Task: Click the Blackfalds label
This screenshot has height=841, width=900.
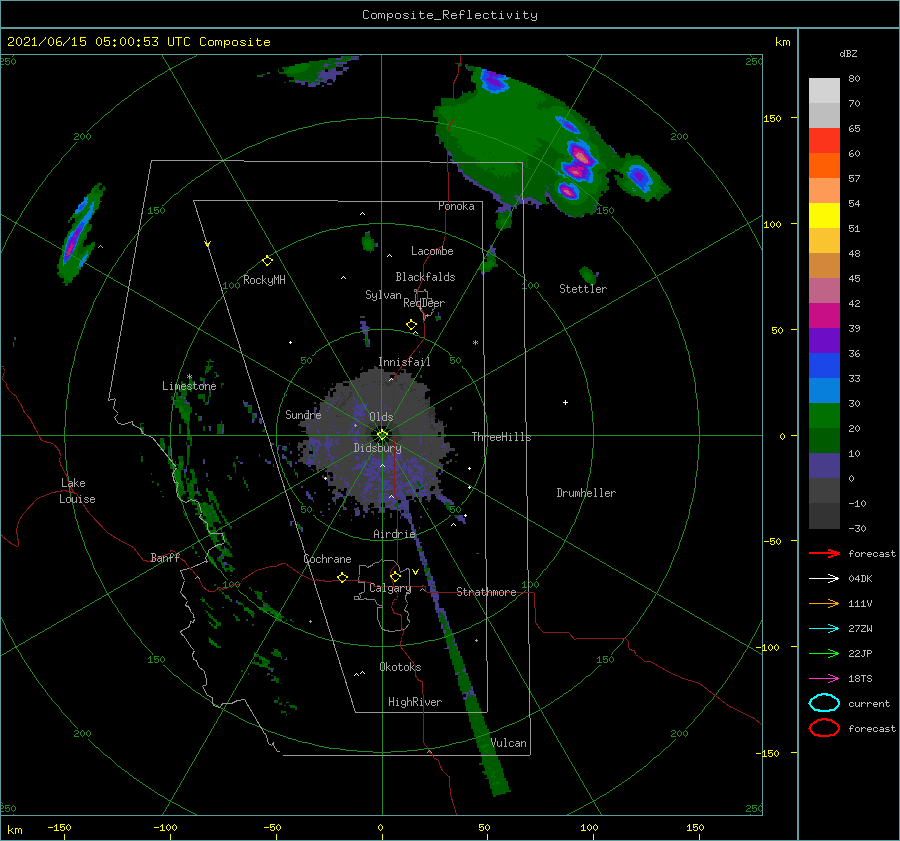Action: [425, 277]
